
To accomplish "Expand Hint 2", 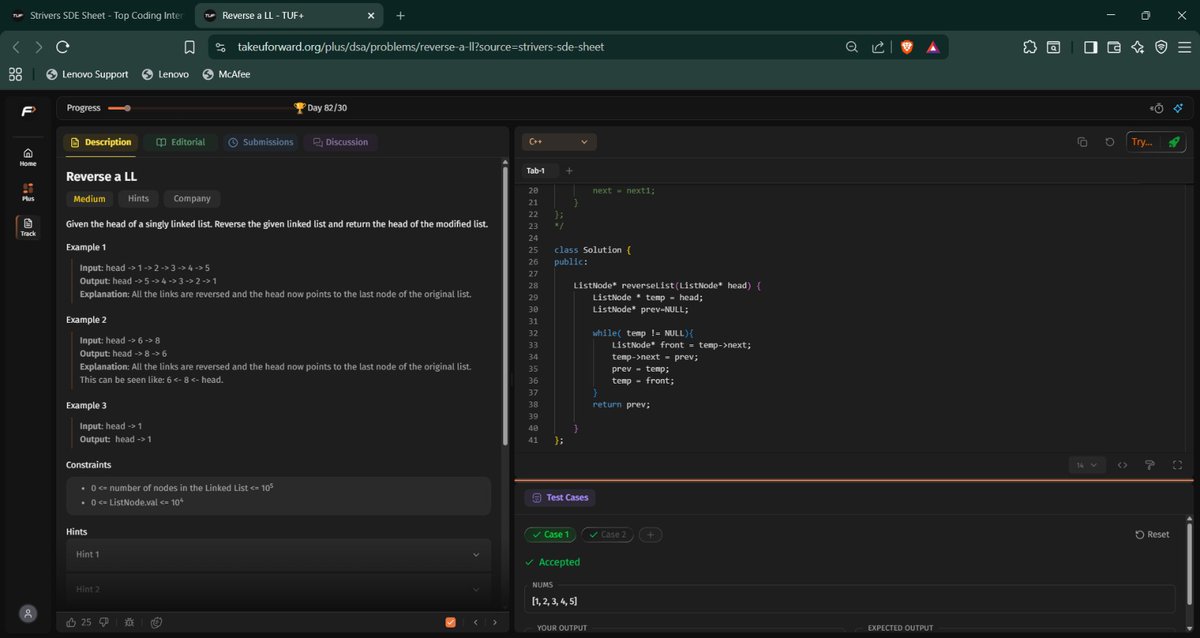I will tap(278, 589).
